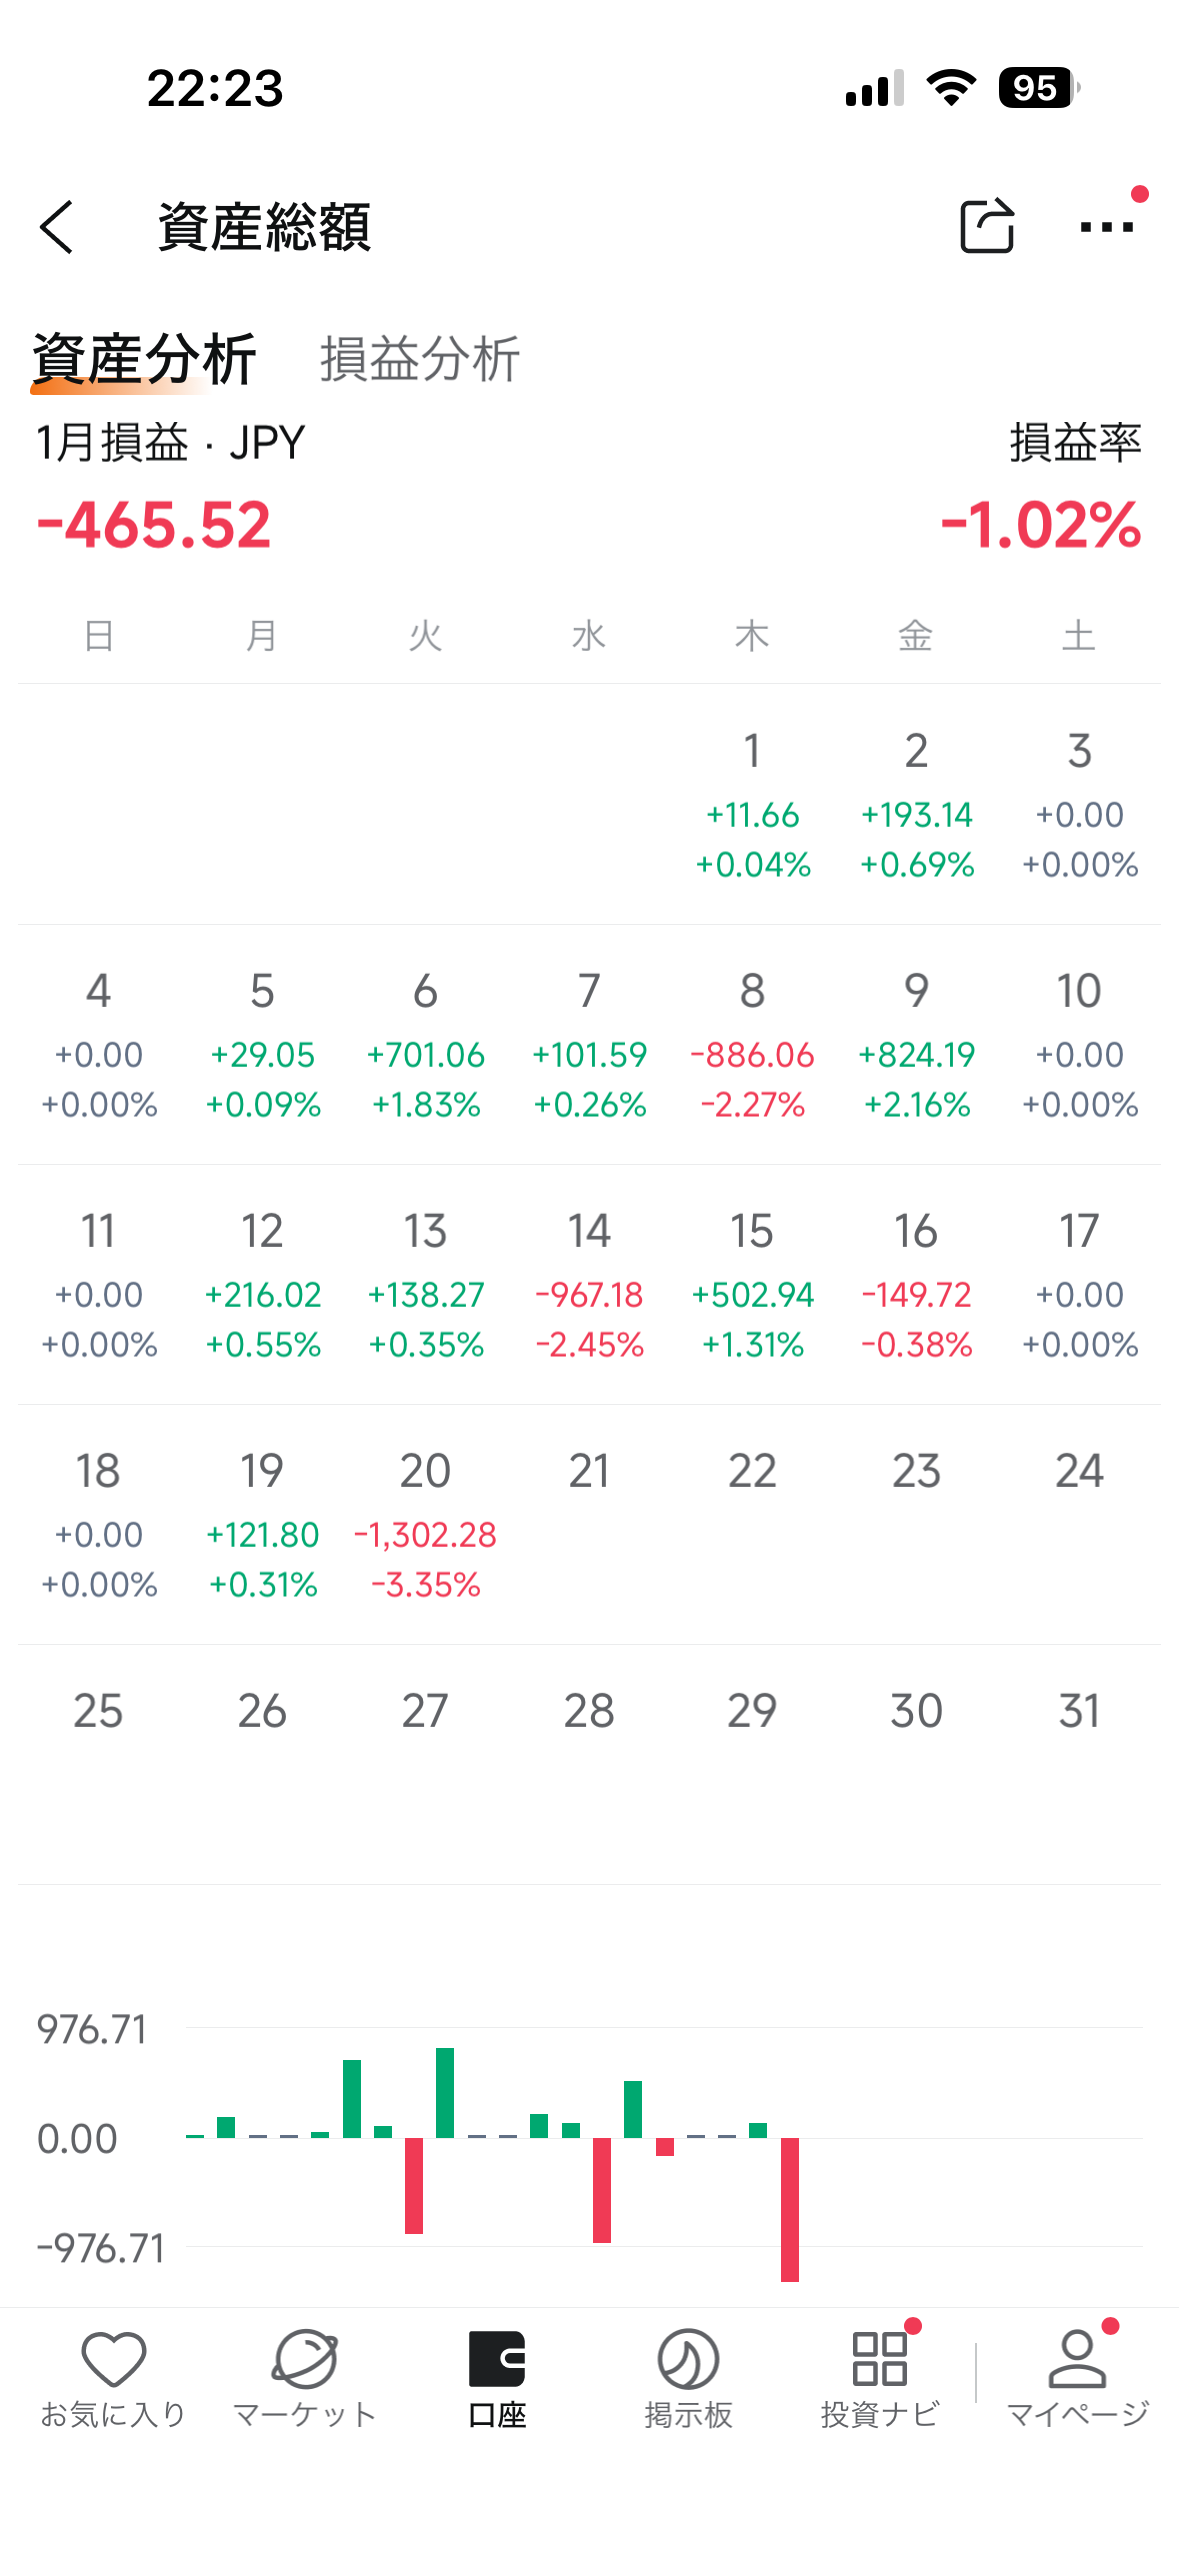Select the 資産分析 tab

click(144, 359)
